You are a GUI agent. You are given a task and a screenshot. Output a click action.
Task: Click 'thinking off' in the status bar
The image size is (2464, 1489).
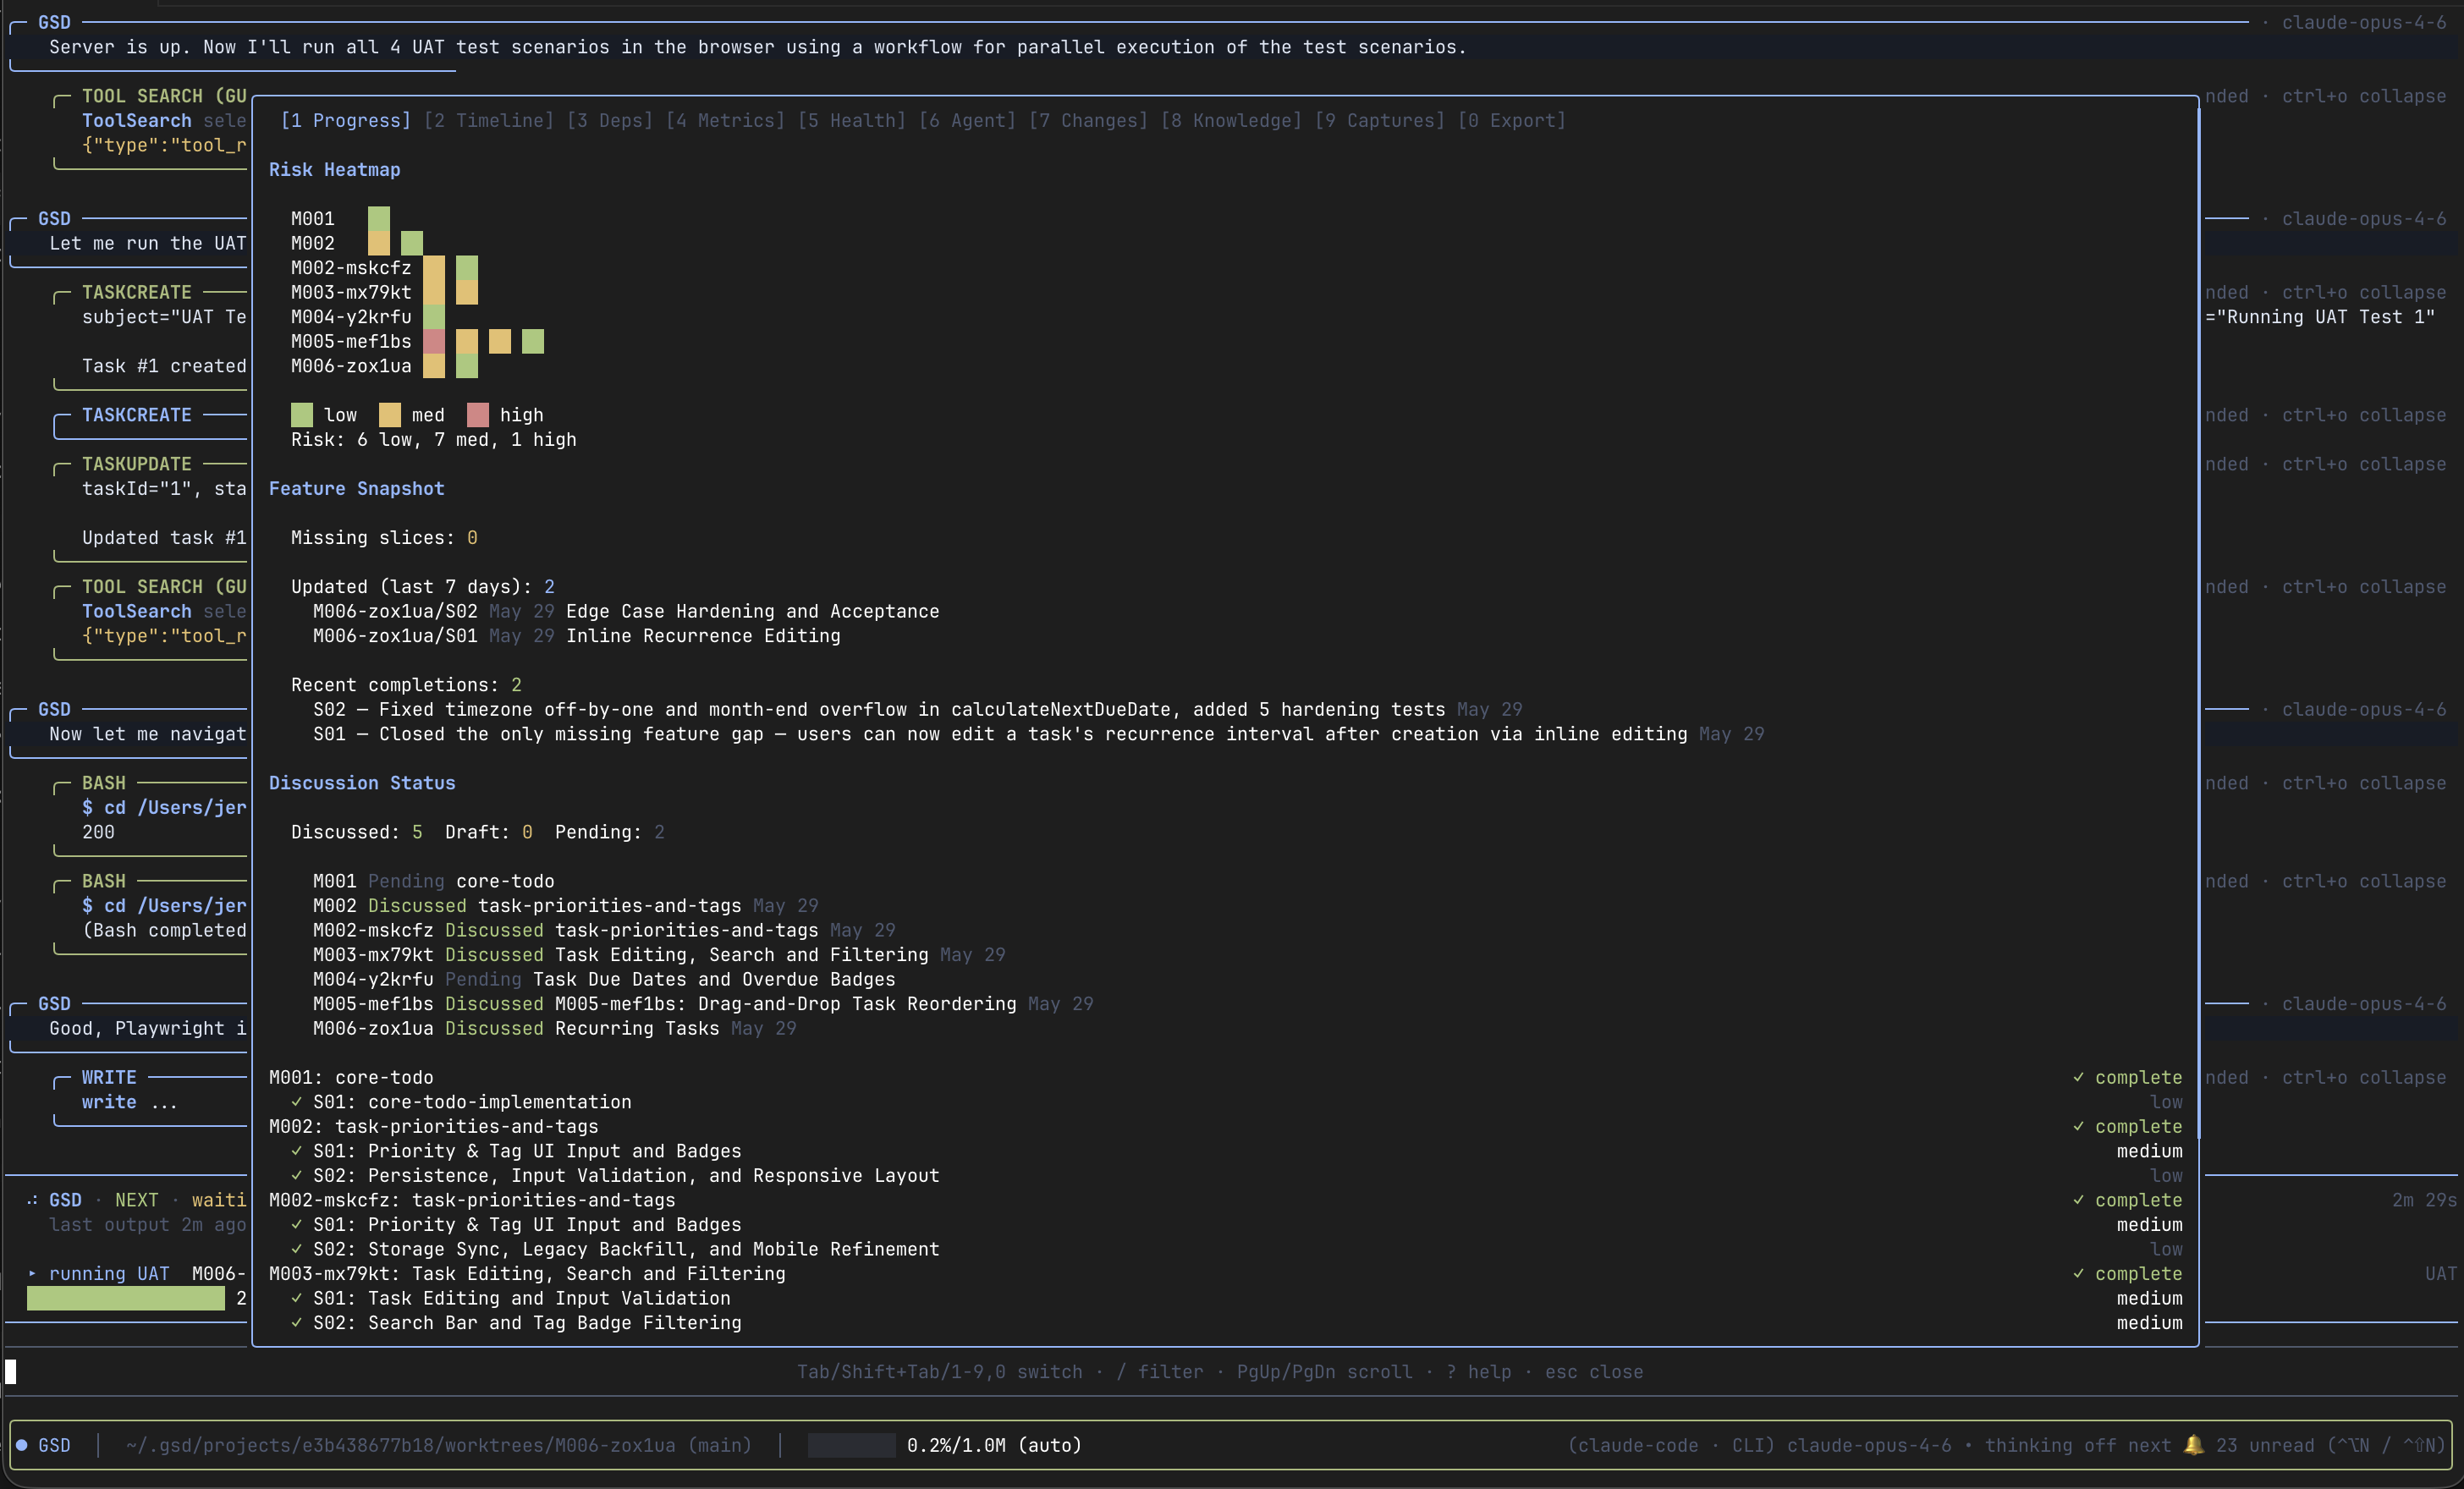(2050, 1445)
